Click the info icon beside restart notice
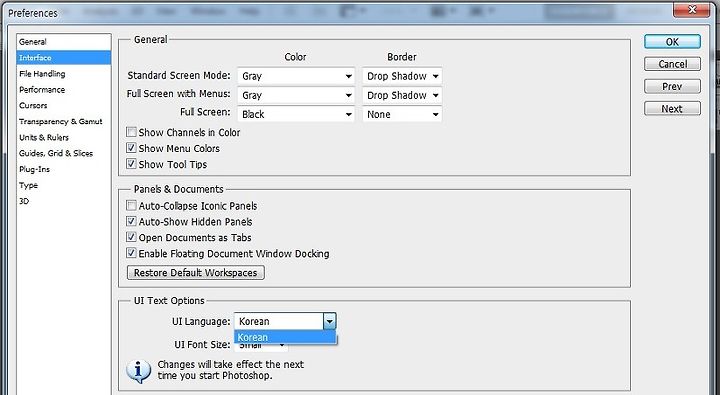The width and height of the screenshot is (720, 395). [139, 371]
